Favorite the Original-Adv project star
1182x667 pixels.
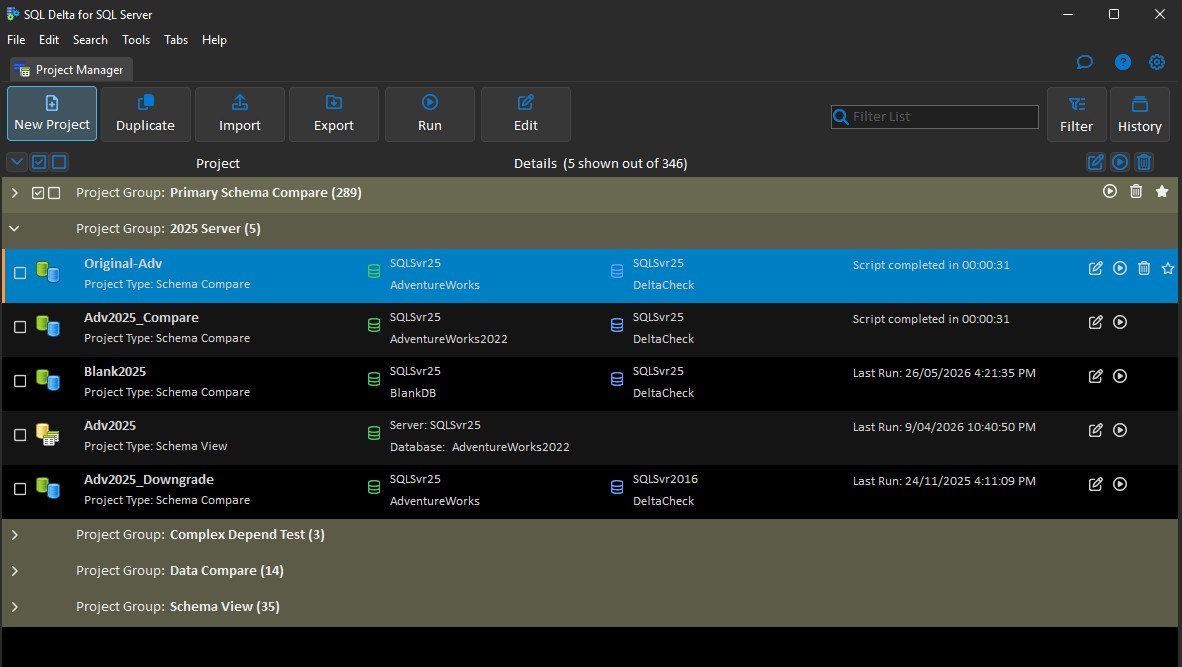coord(1168,268)
